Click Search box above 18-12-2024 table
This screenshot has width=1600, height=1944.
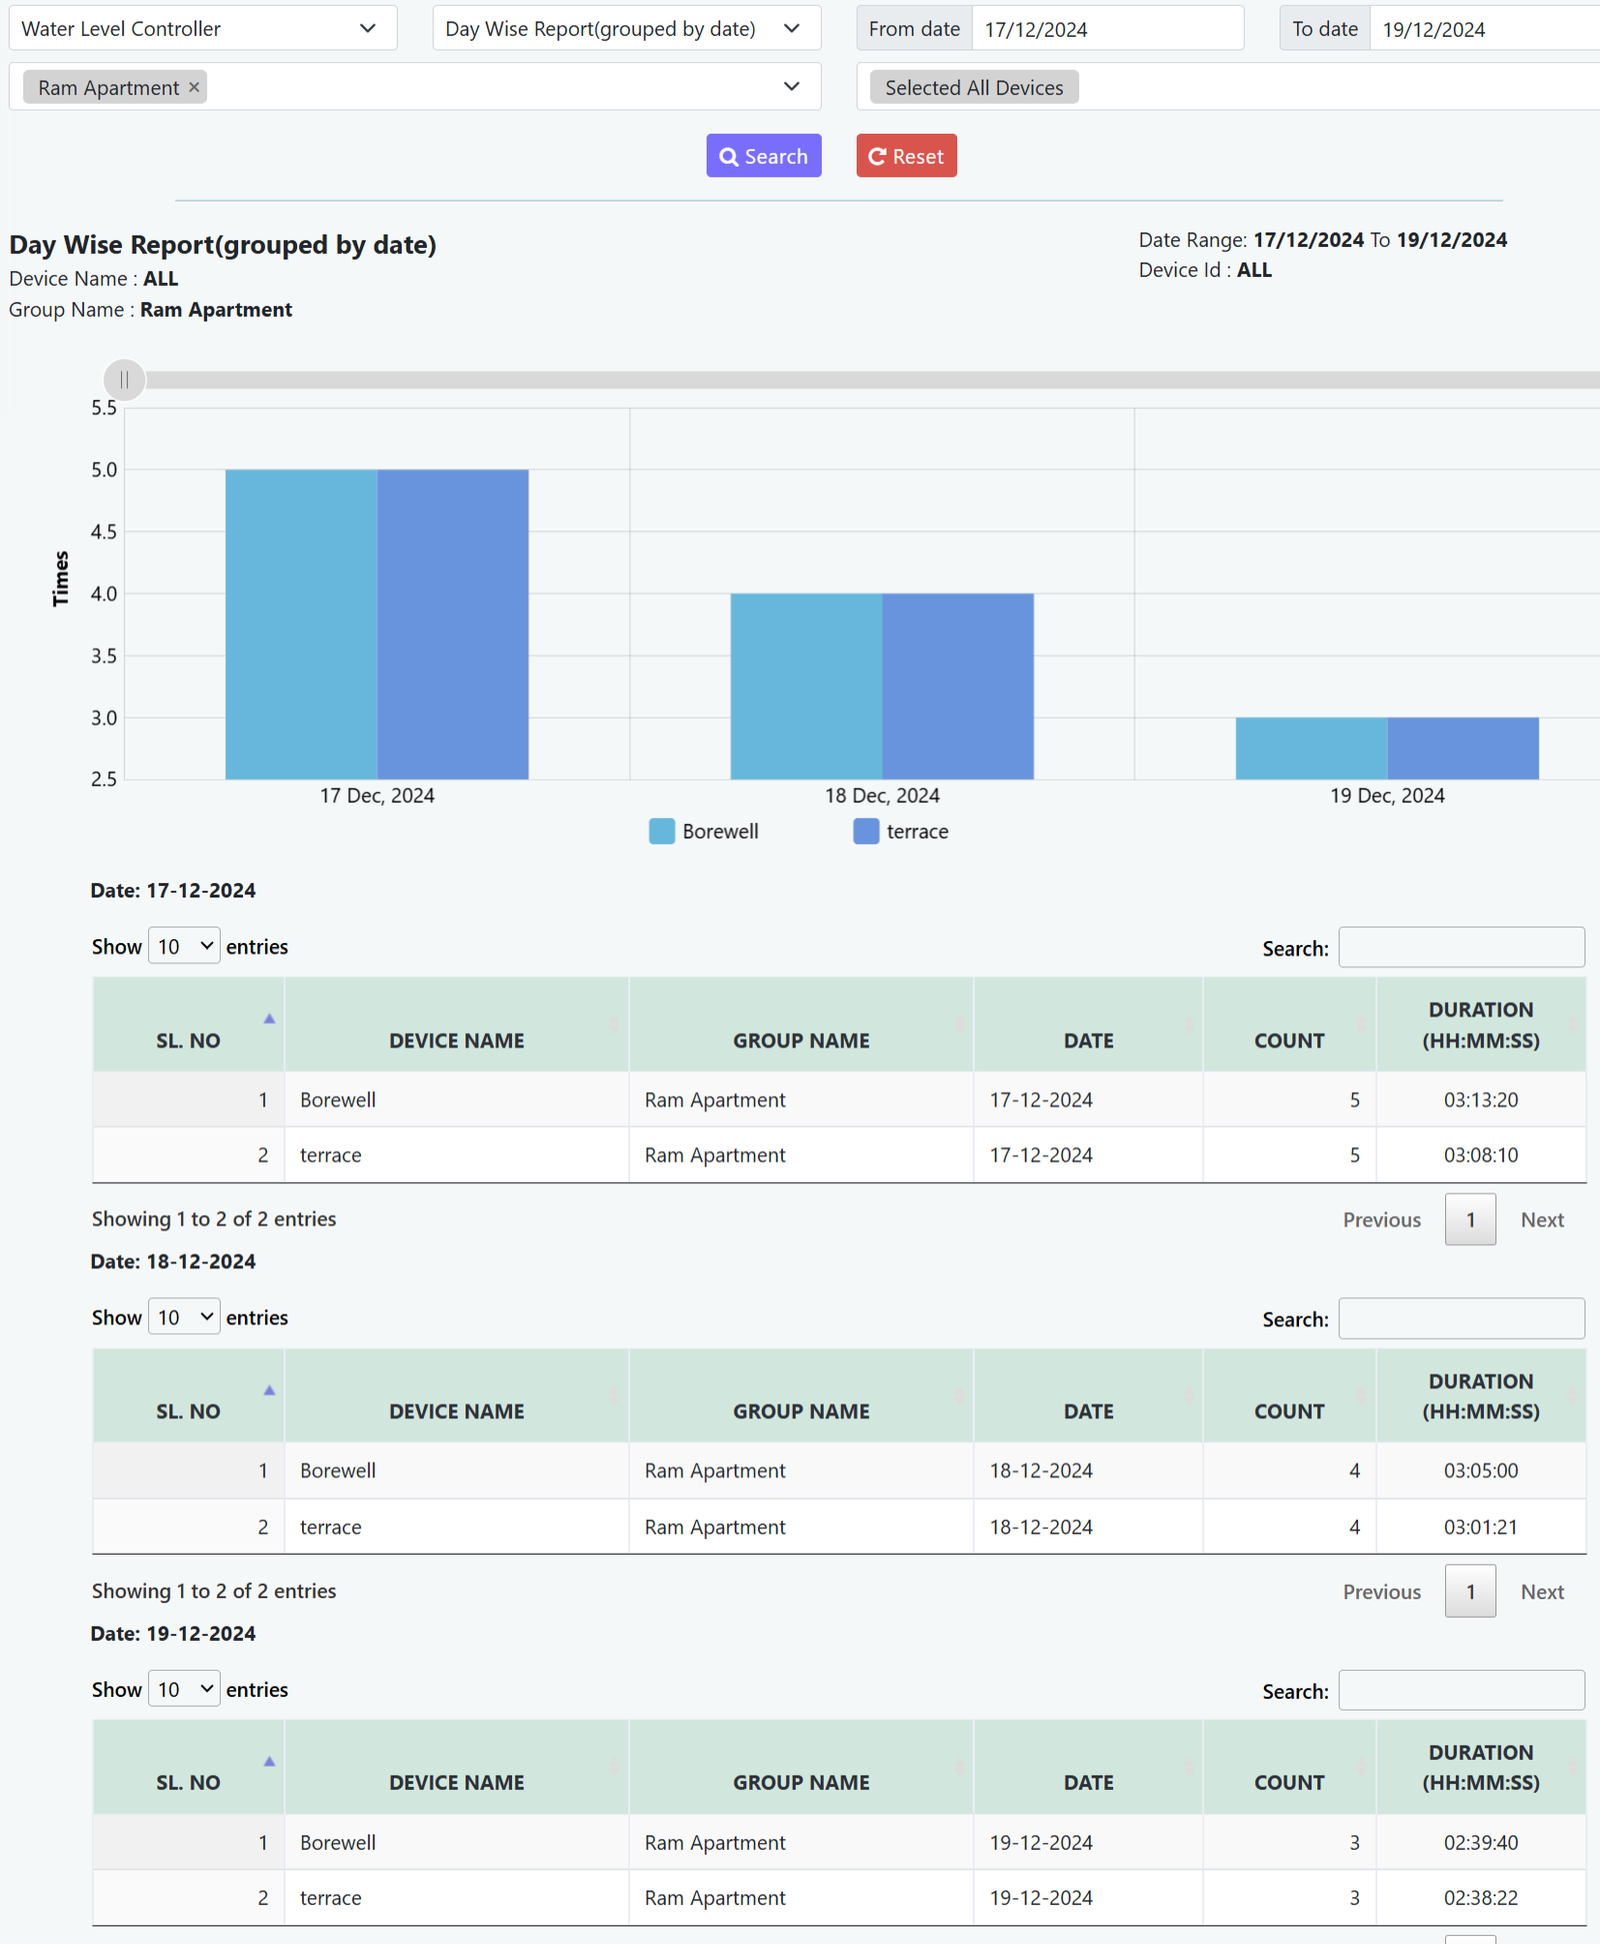click(1460, 1318)
